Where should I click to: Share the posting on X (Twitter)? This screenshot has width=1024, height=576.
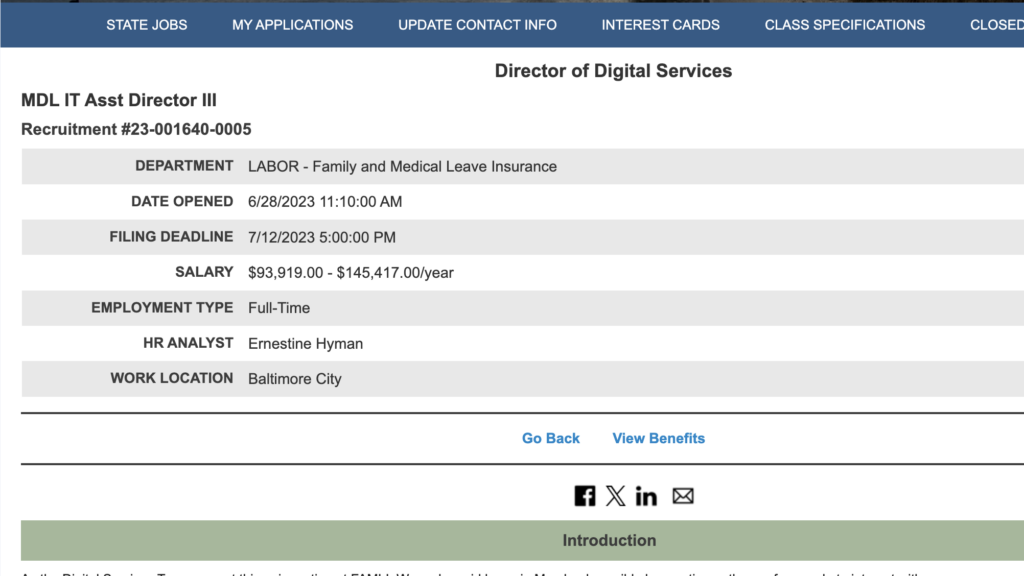[x=615, y=496]
